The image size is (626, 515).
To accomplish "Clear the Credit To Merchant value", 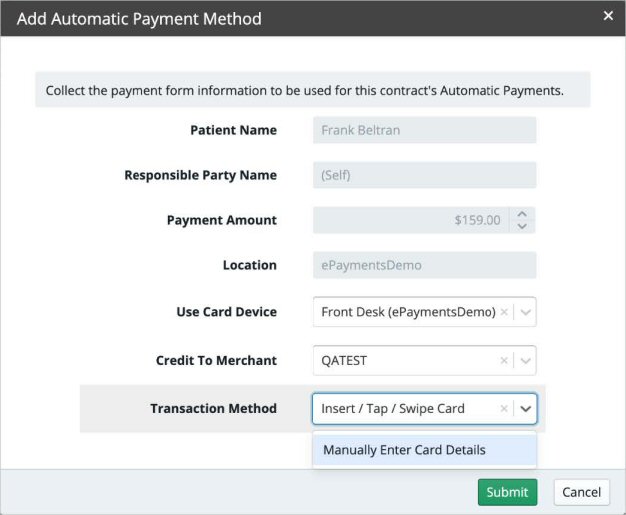I will (504, 360).
